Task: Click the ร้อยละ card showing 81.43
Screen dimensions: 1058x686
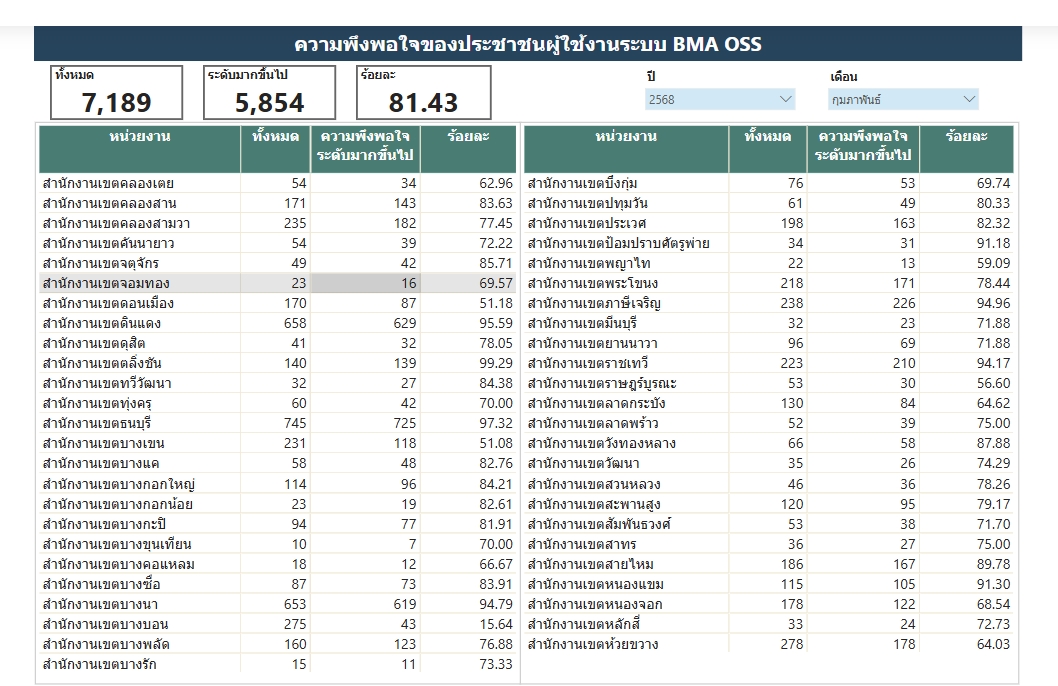Action: pyautogui.click(x=424, y=92)
